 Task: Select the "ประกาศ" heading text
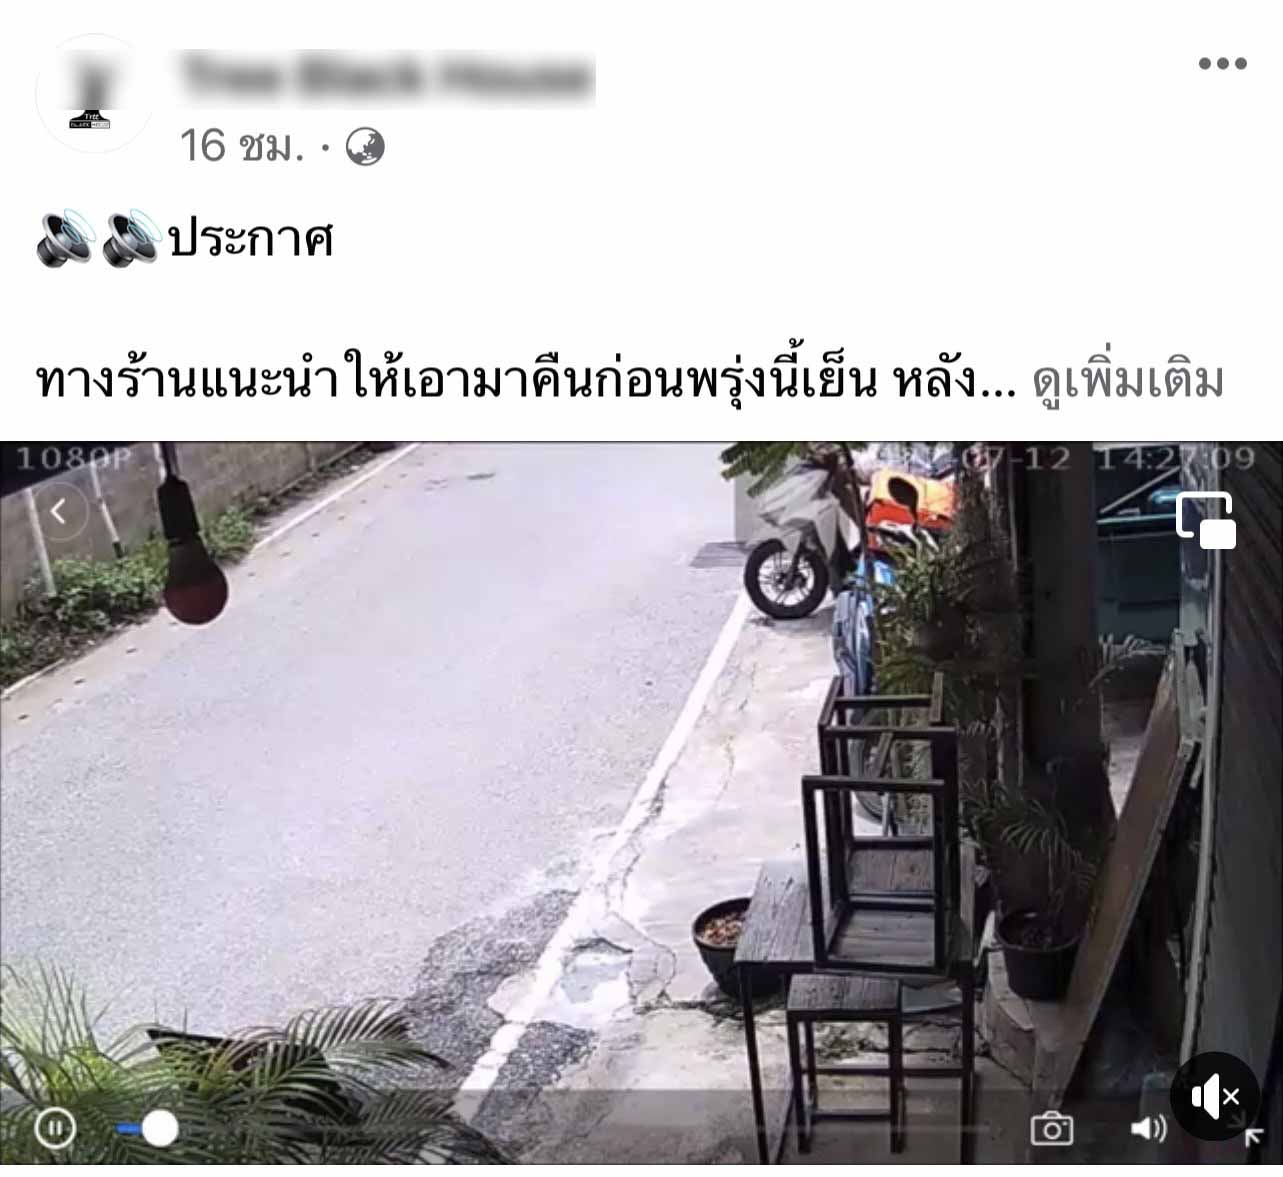coord(250,238)
